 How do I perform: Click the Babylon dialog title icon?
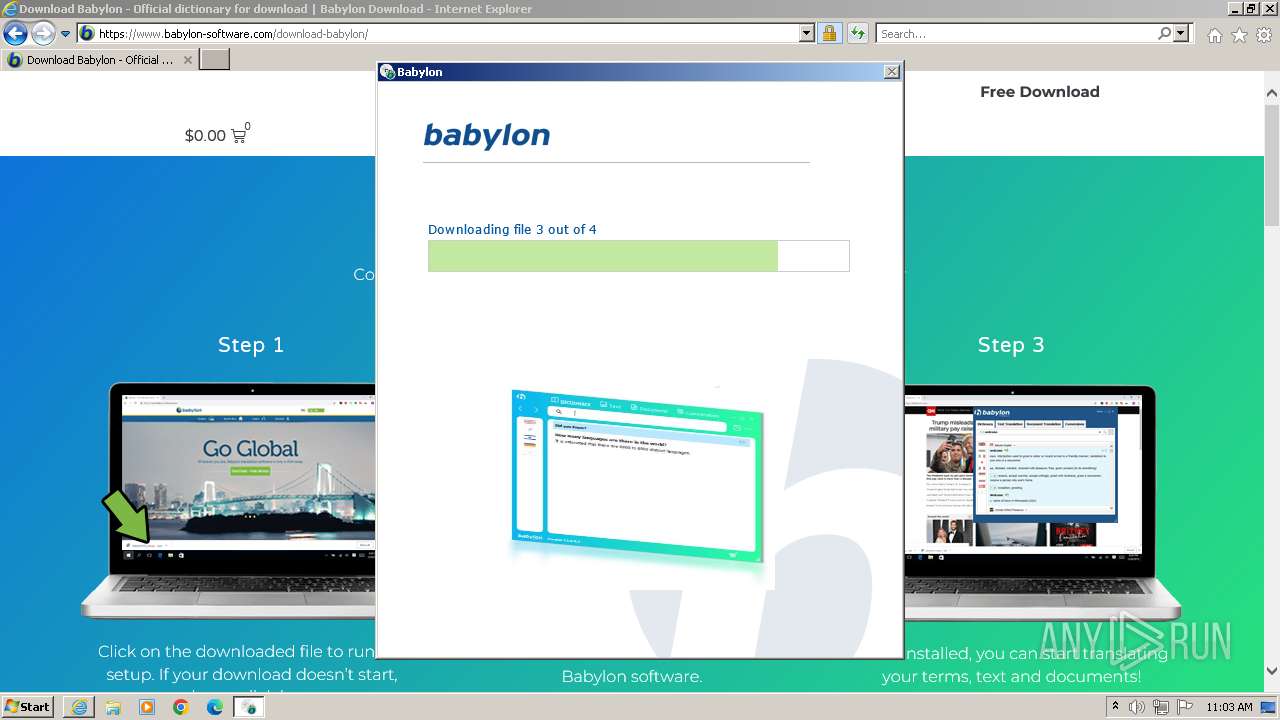tap(387, 72)
